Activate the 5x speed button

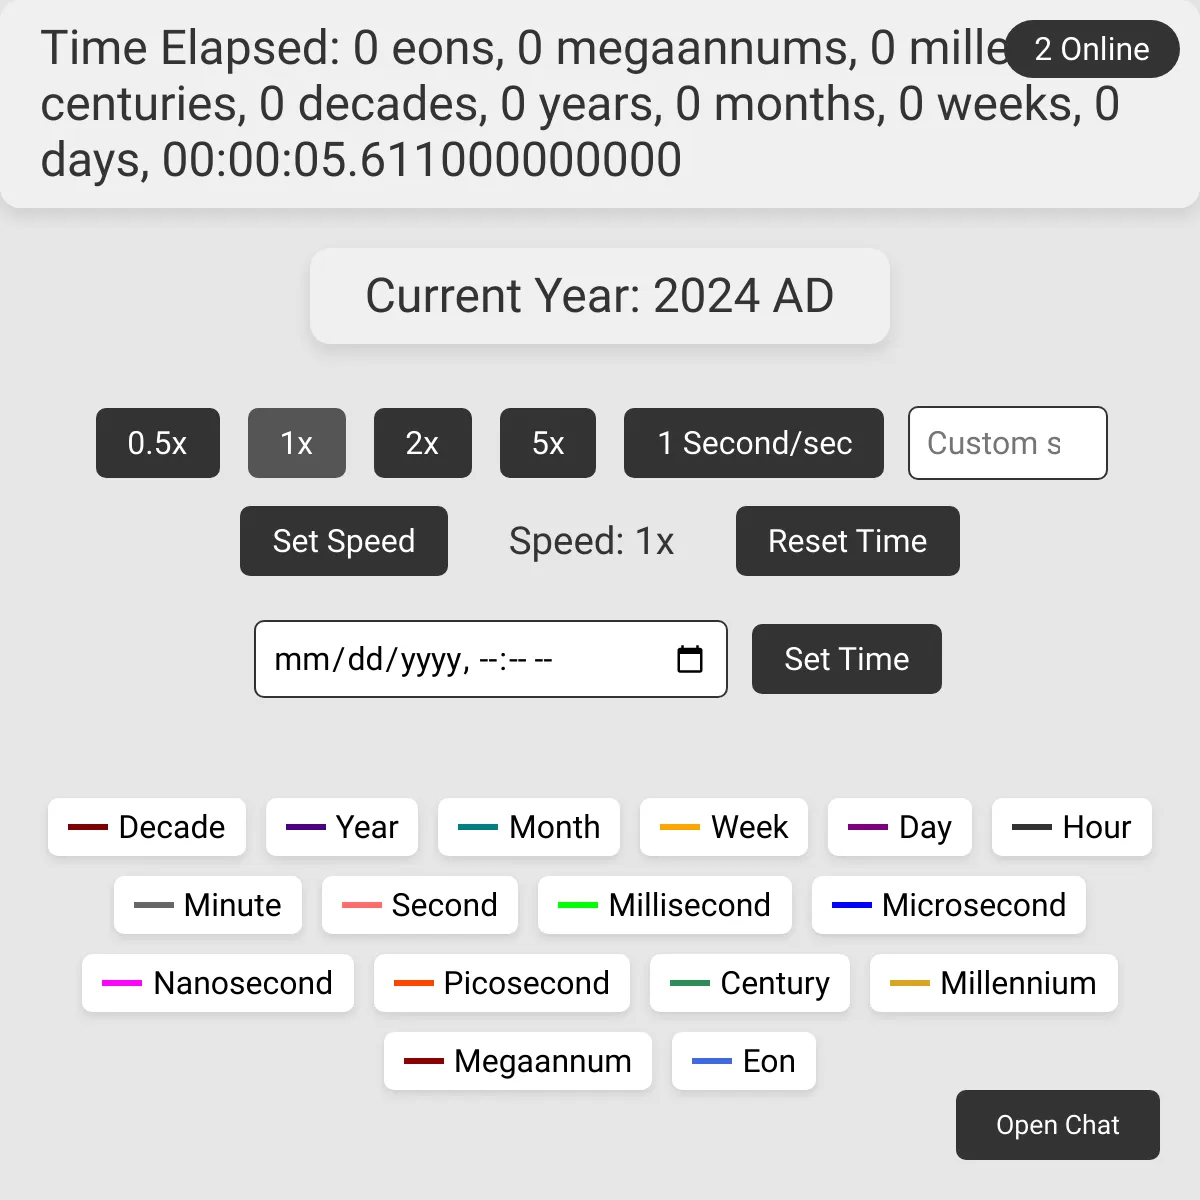pyautogui.click(x=548, y=443)
